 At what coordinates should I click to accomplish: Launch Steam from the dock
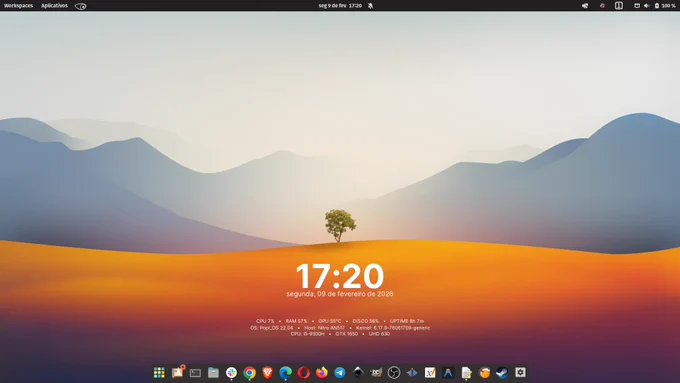coord(502,373)
